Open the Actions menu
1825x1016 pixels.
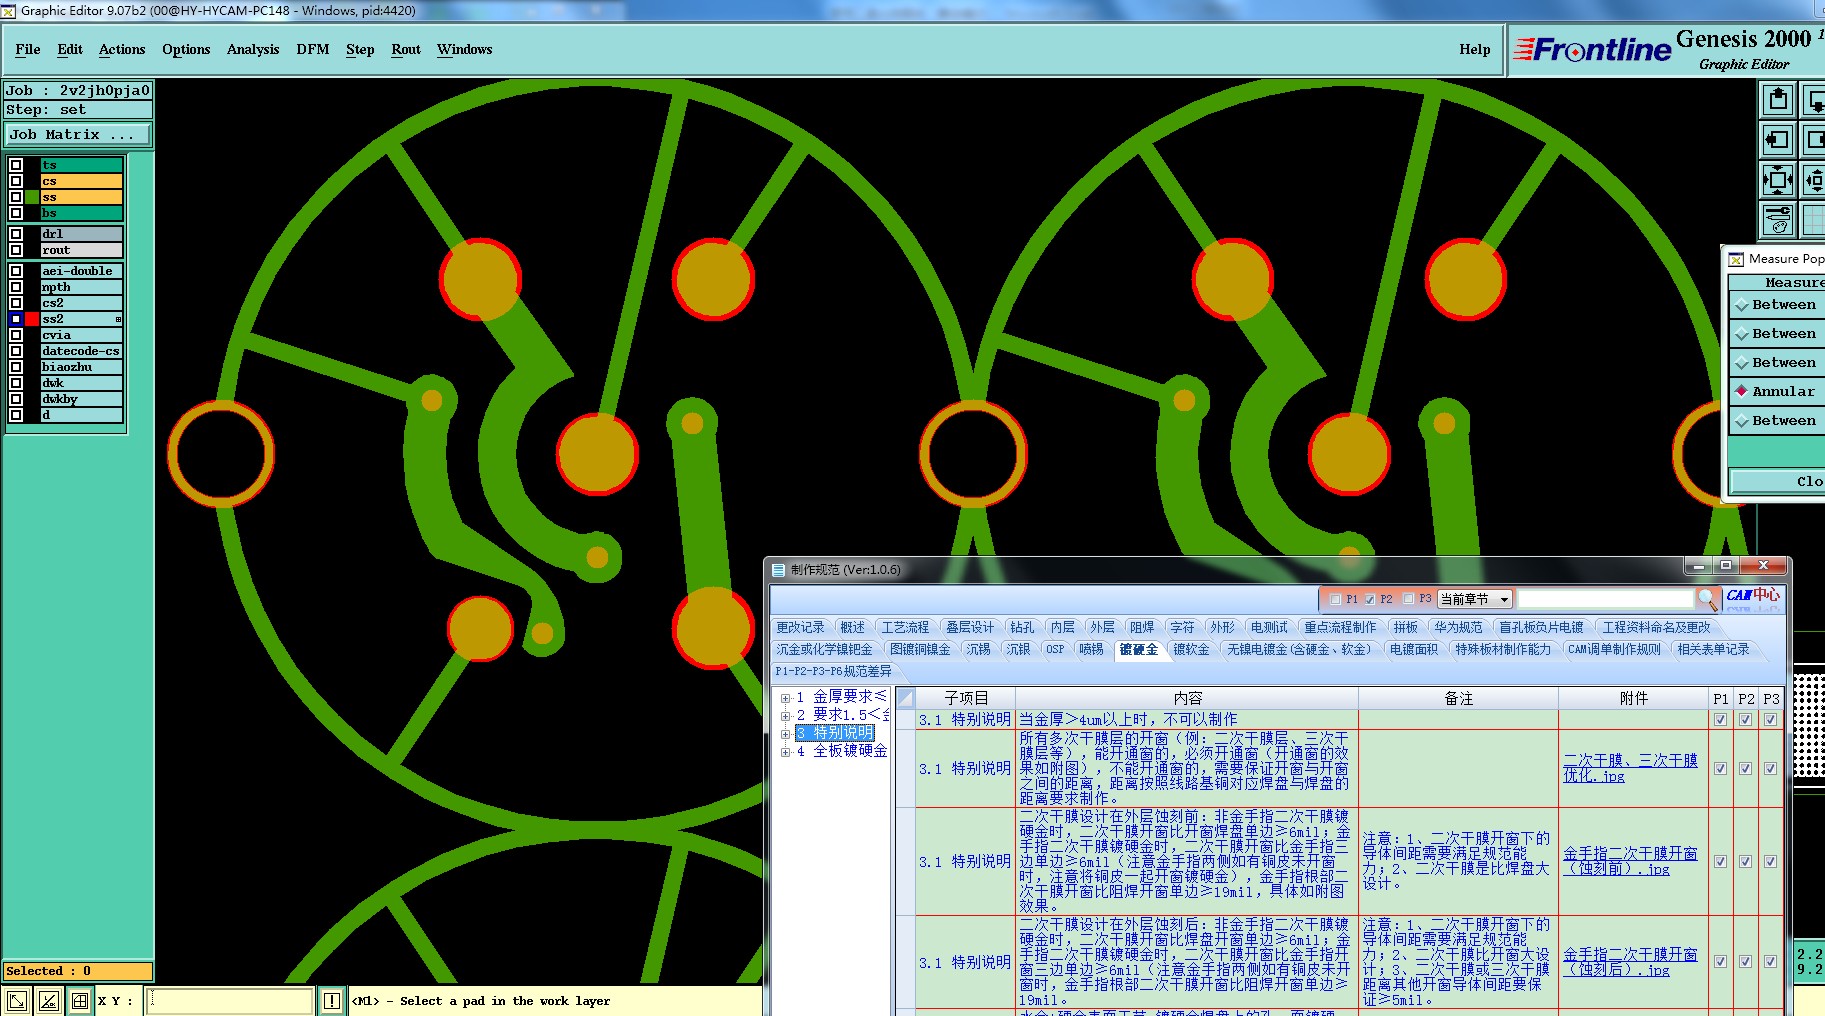(122, 49)
